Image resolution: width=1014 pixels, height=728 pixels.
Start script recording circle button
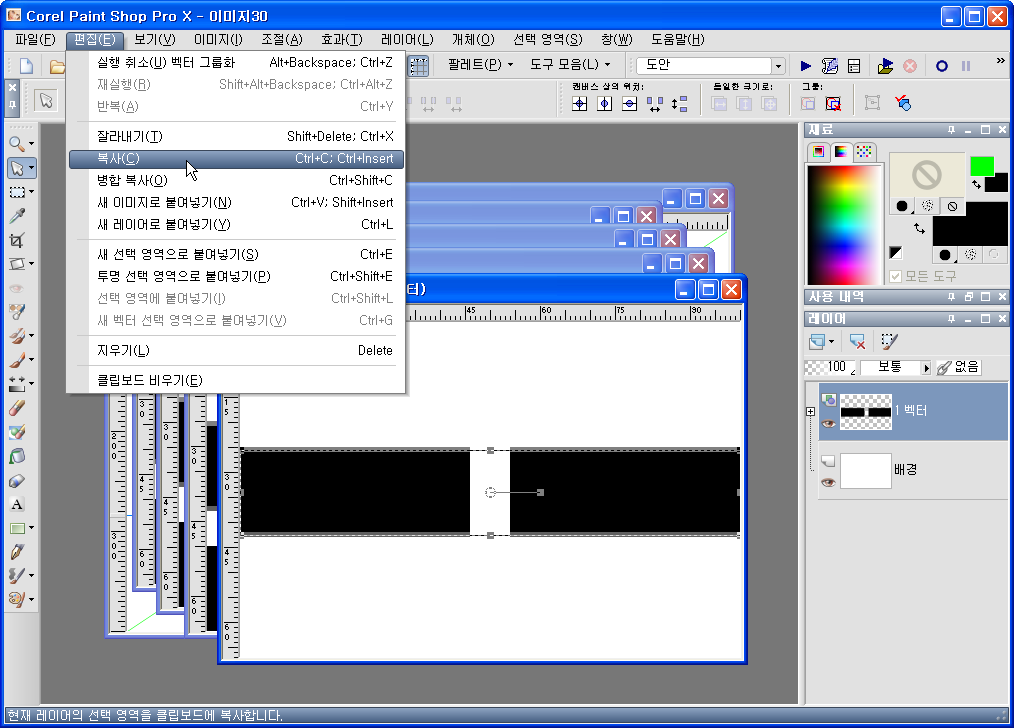(x=942, y=66)
